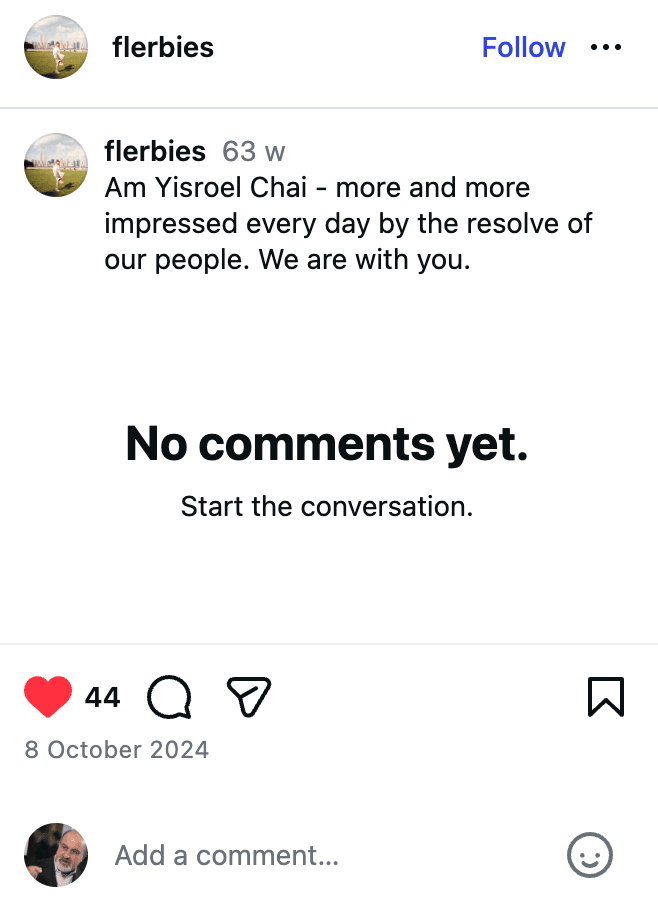Image resolution: width=658 pixels, height=910 pixels.
Task: Follow the flerbies account
Action: [523, 47]
